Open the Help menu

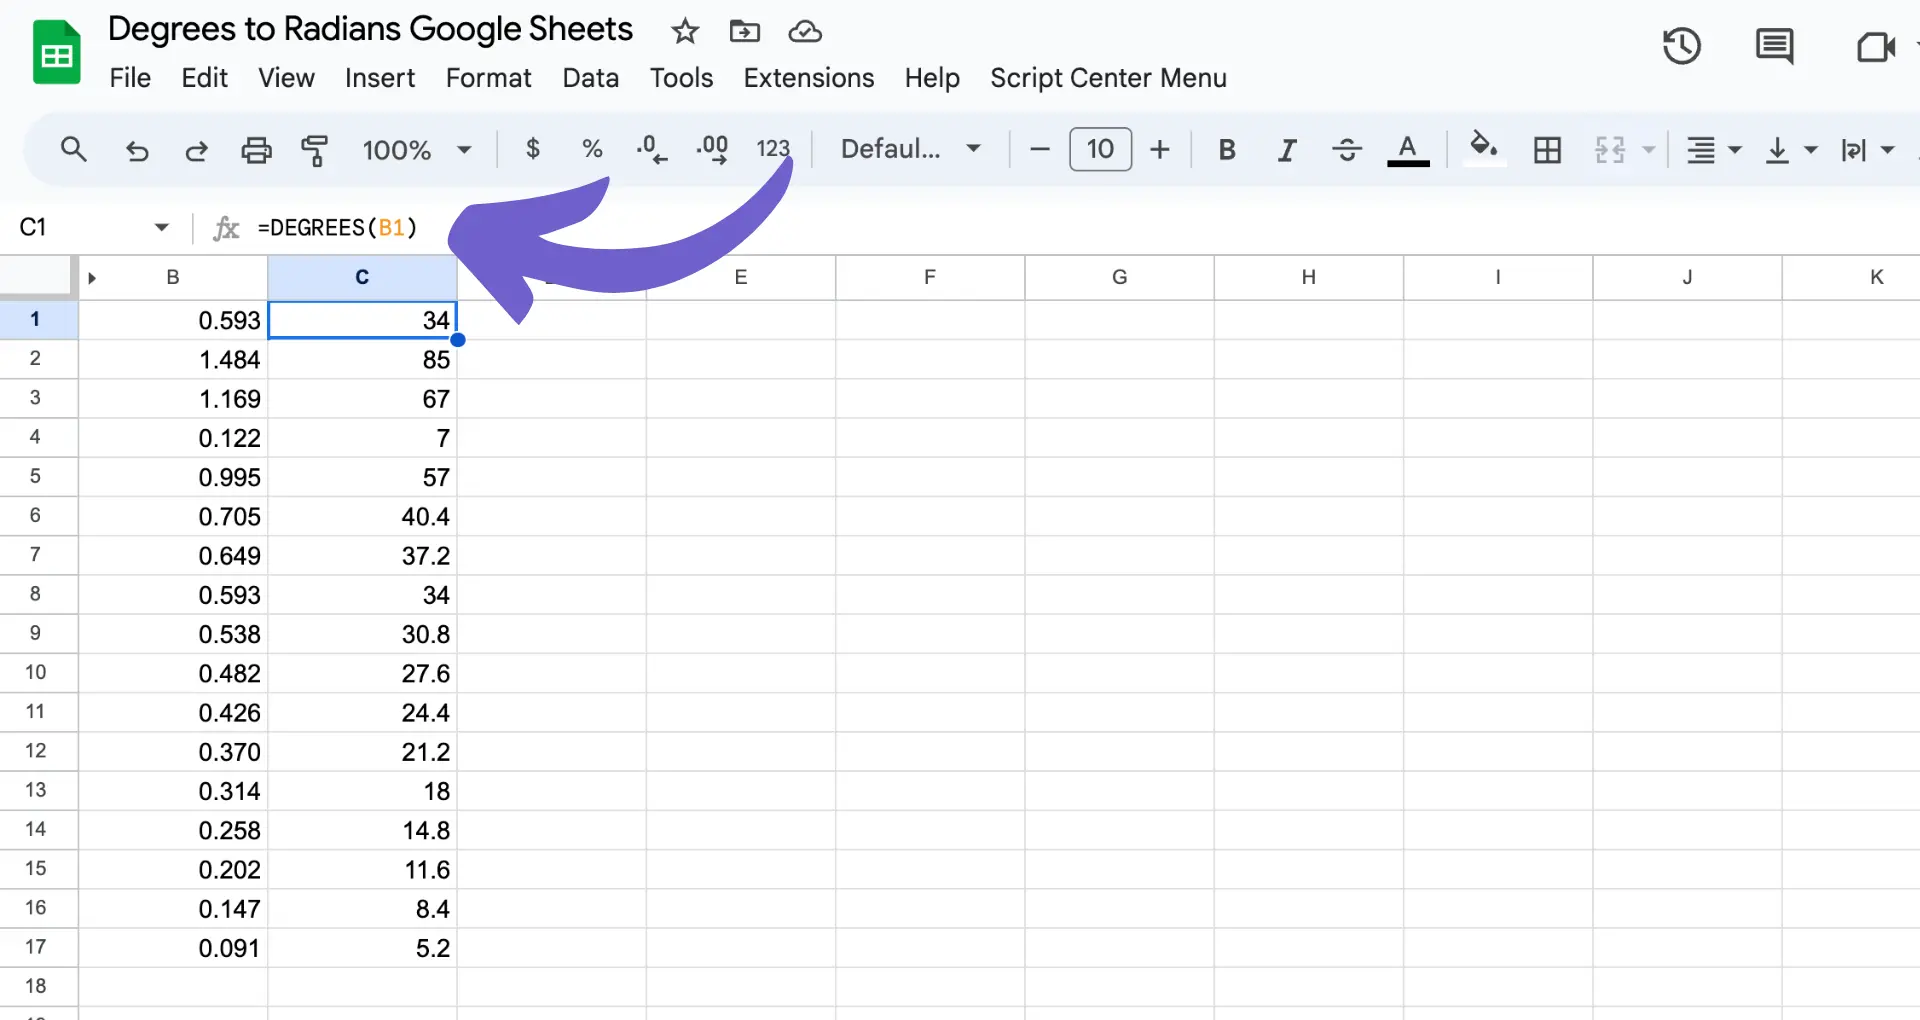tap(932, 78)
